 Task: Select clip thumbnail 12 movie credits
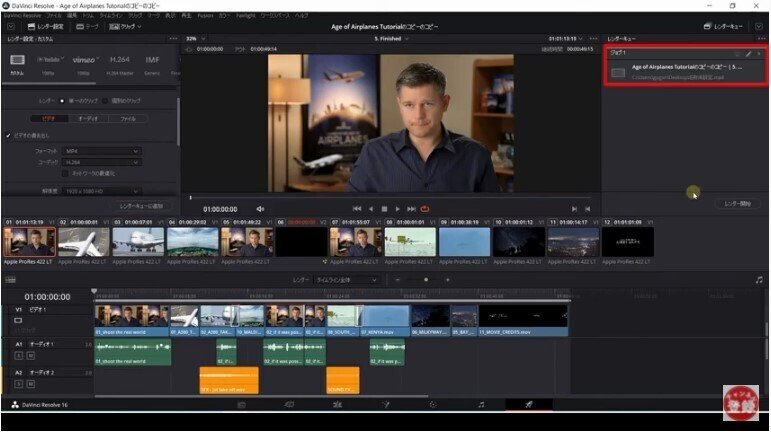click(x=628, y=242)
